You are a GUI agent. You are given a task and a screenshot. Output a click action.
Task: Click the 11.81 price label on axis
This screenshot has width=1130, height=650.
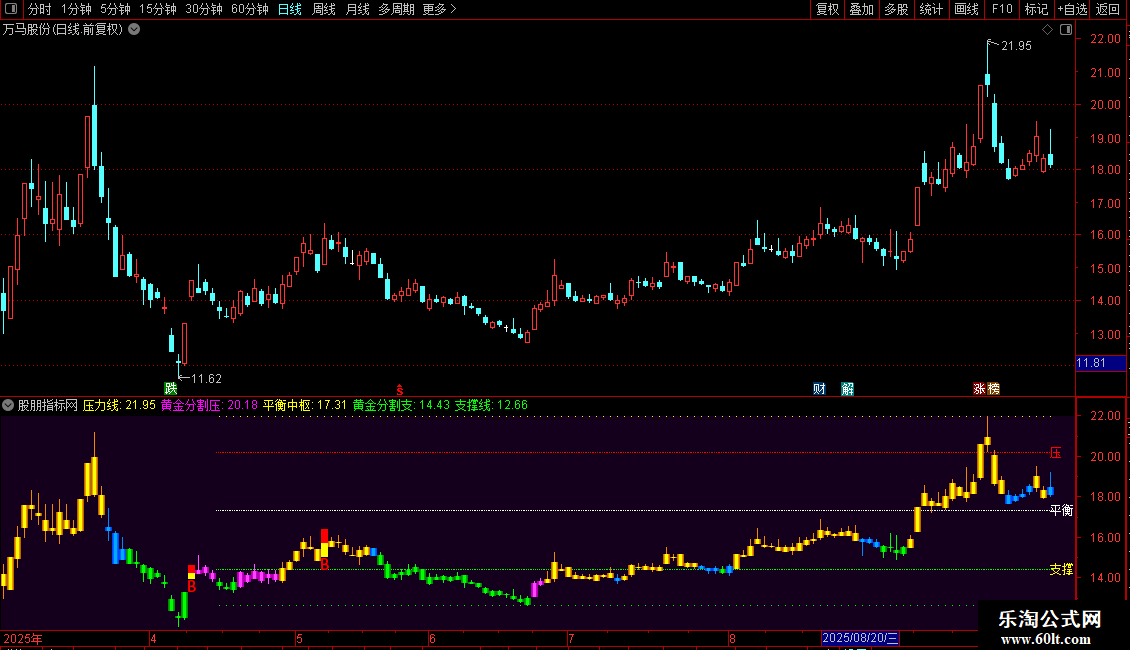1090,362
